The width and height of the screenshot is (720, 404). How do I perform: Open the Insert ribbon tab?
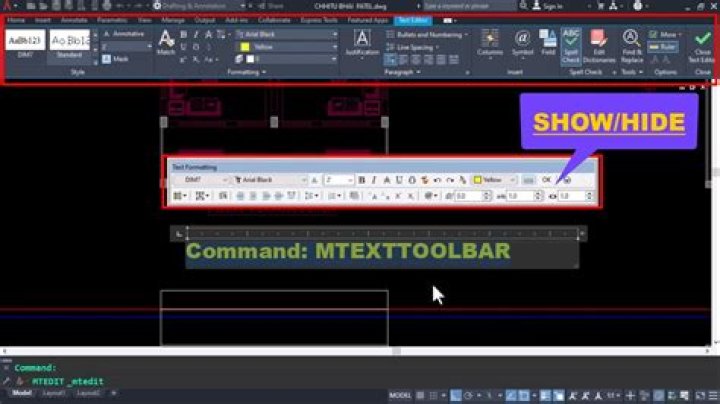click(x=43, y=20)
